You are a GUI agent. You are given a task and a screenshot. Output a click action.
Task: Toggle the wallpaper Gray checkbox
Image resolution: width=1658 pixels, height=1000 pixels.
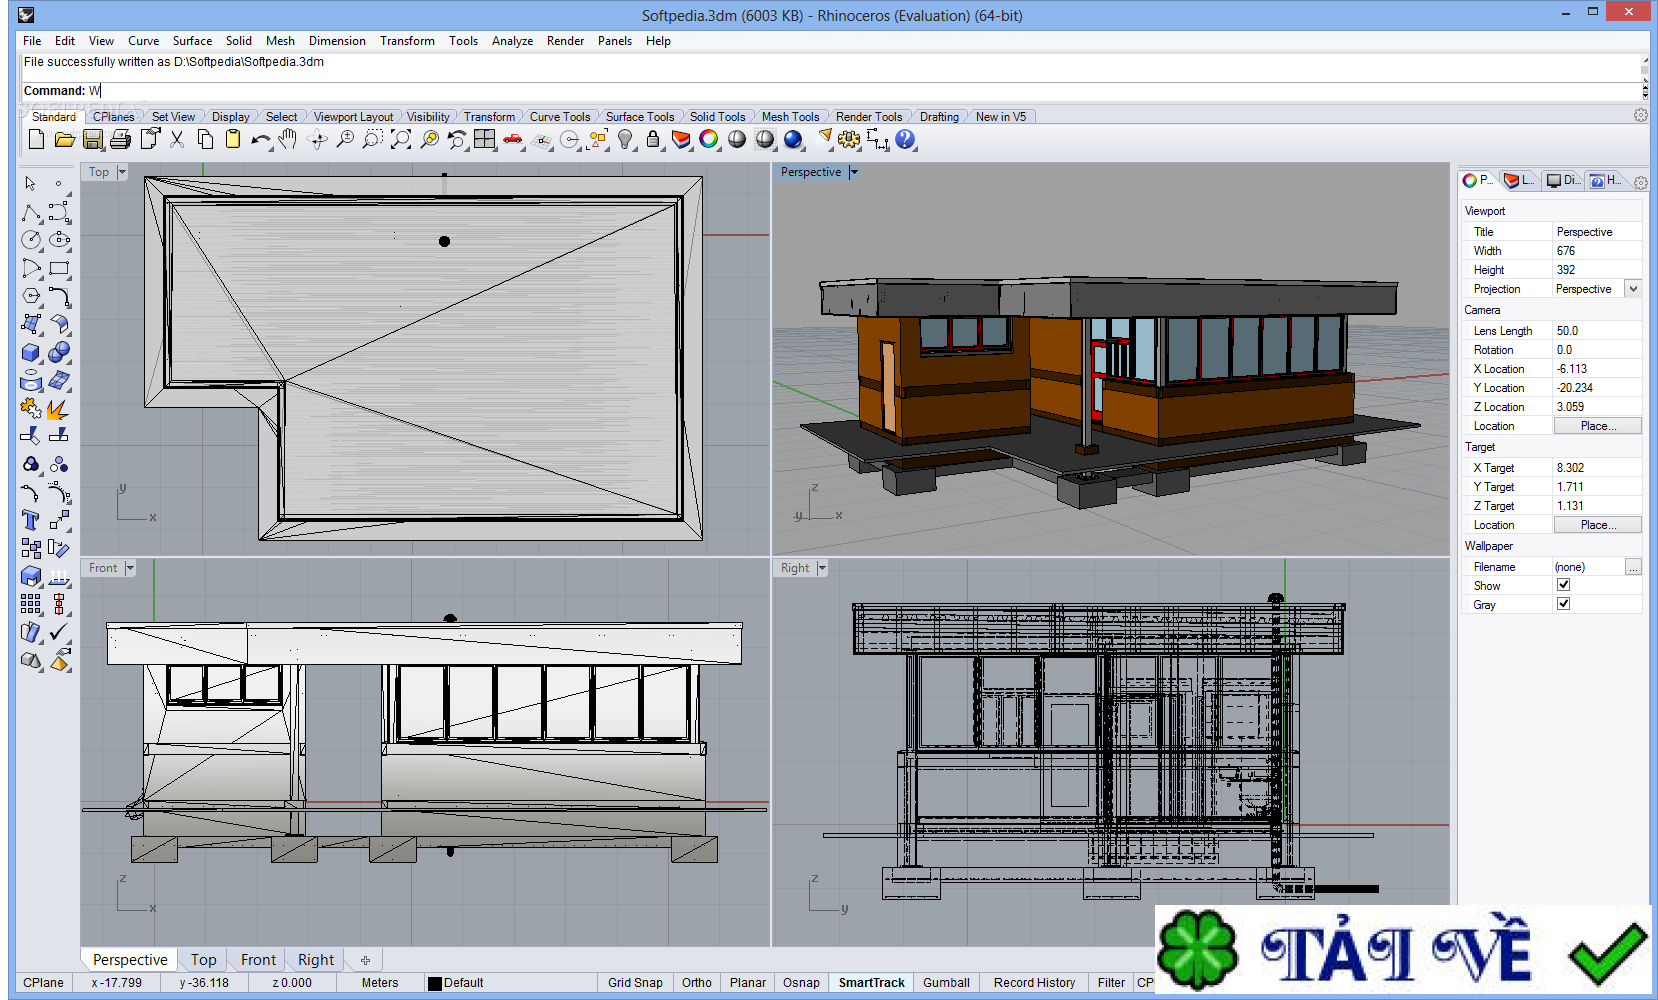coord(1563,604)
